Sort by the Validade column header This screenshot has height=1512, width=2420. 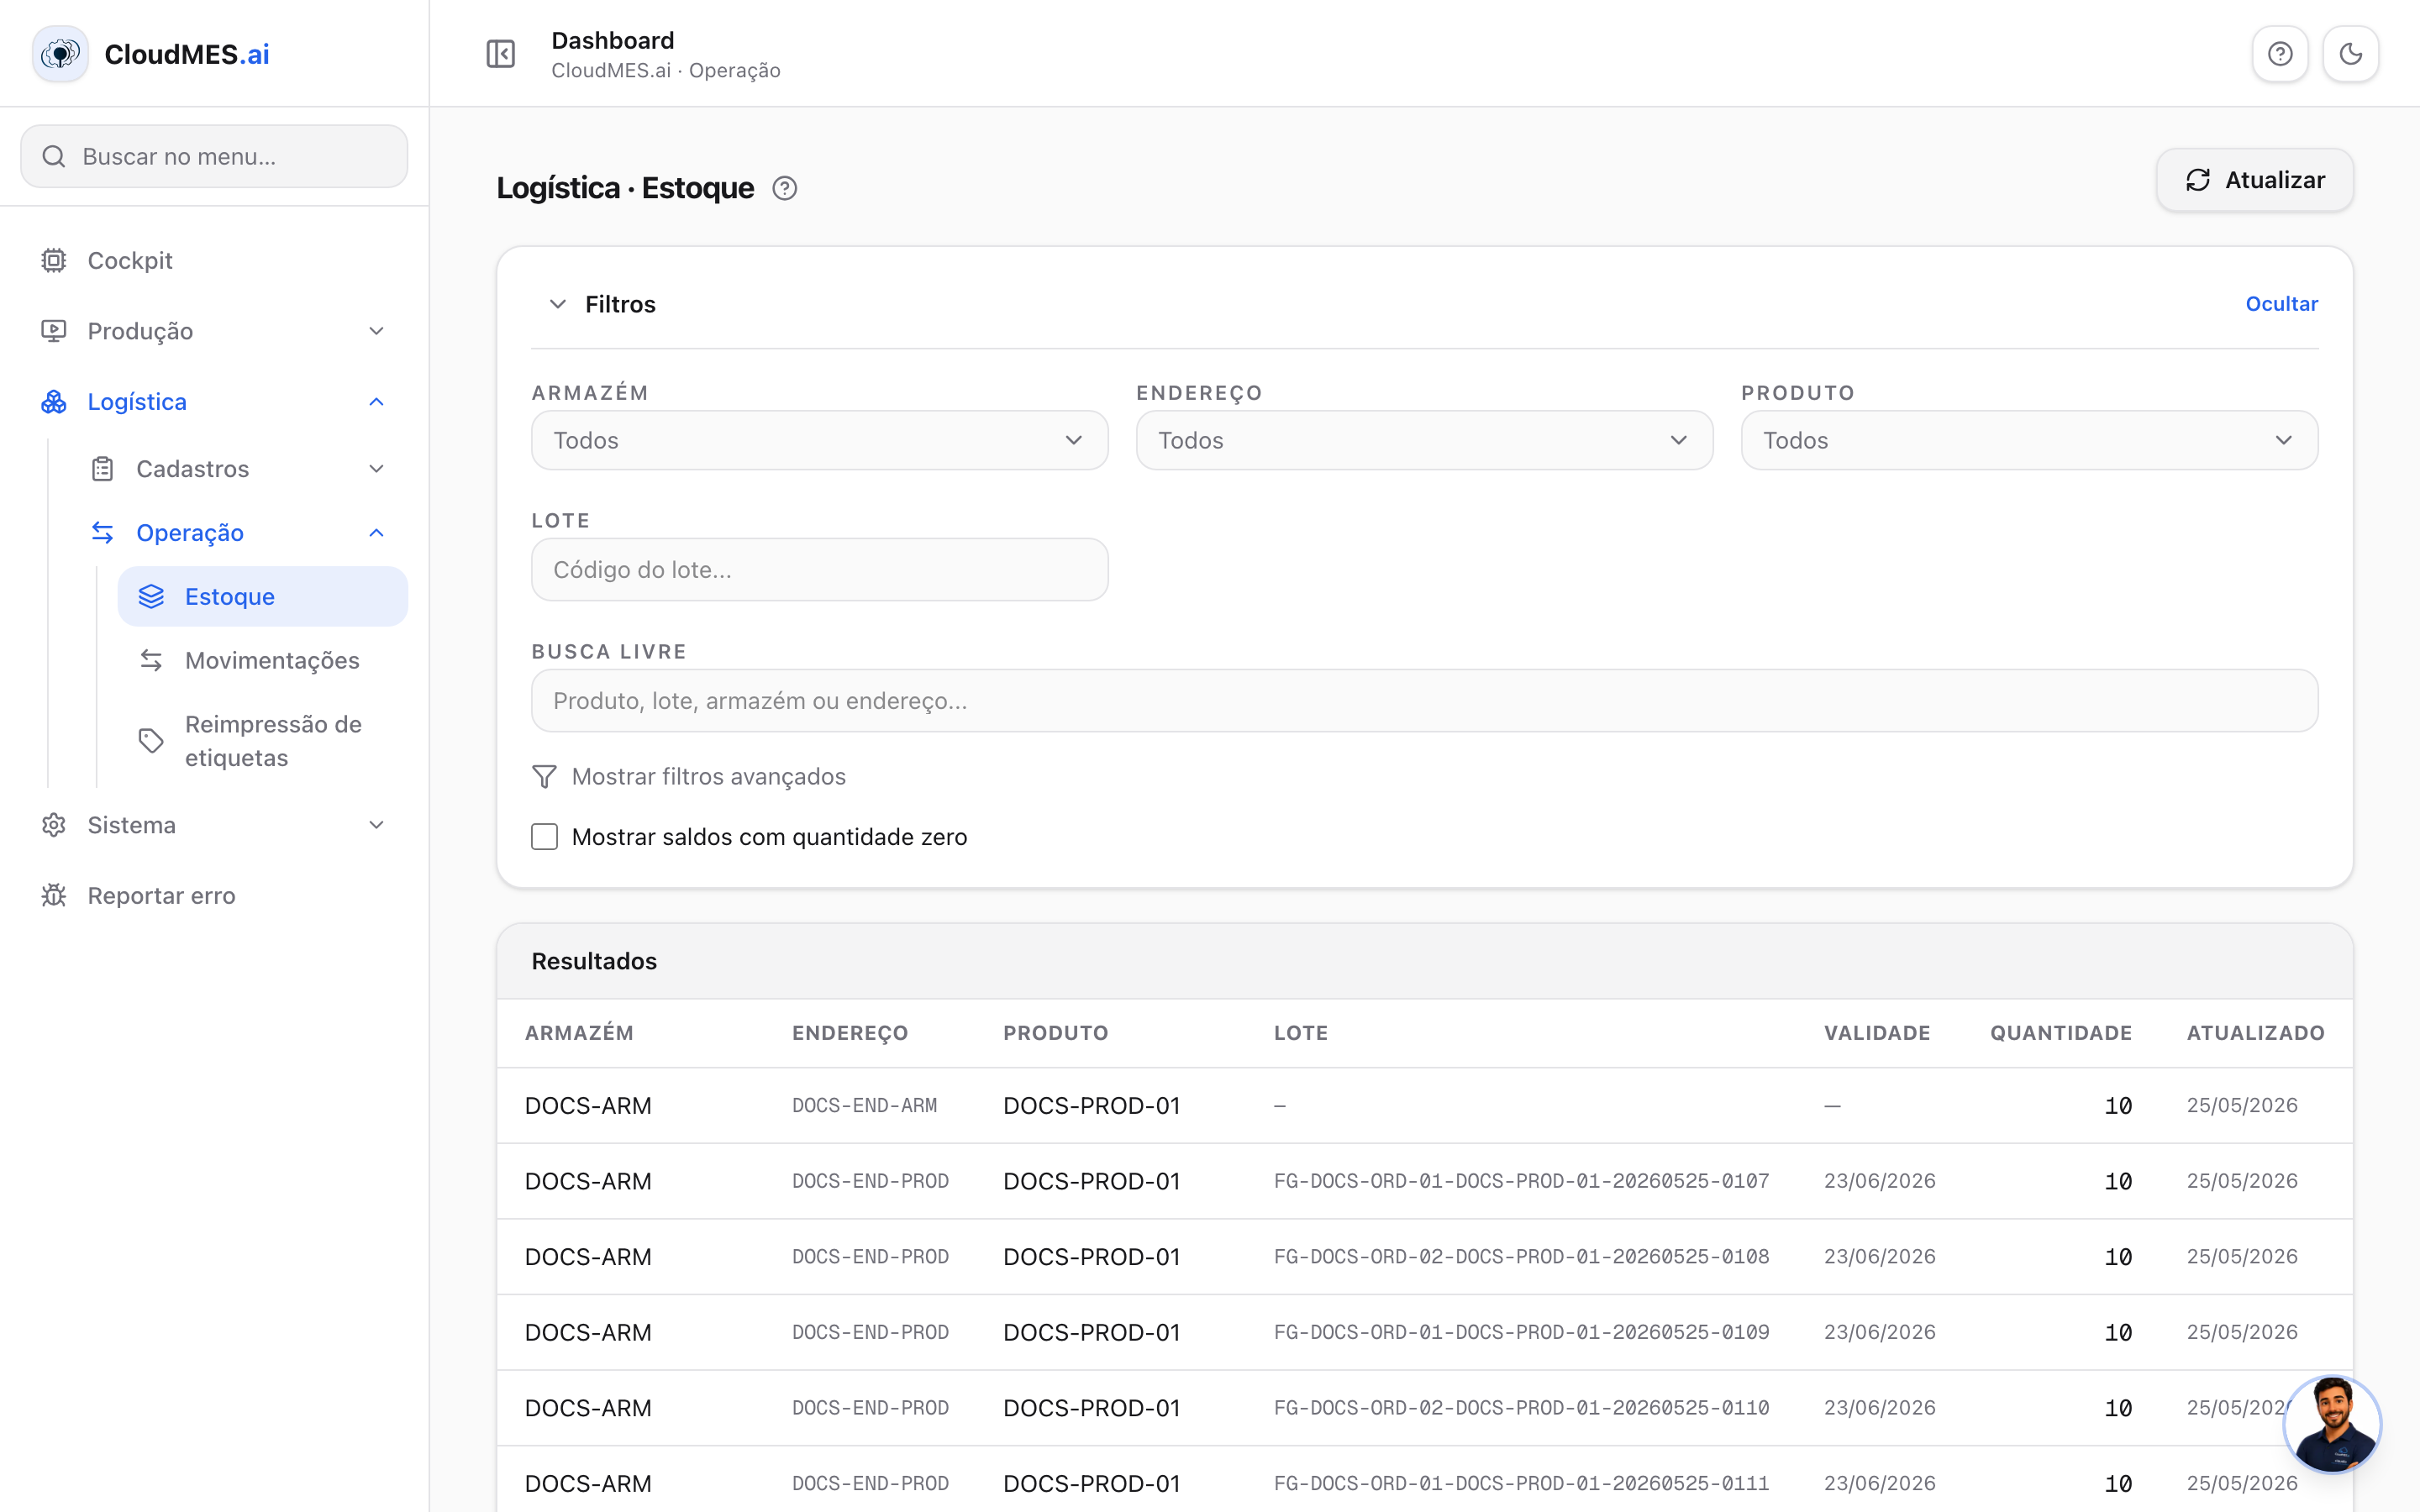[1877, 1033]
